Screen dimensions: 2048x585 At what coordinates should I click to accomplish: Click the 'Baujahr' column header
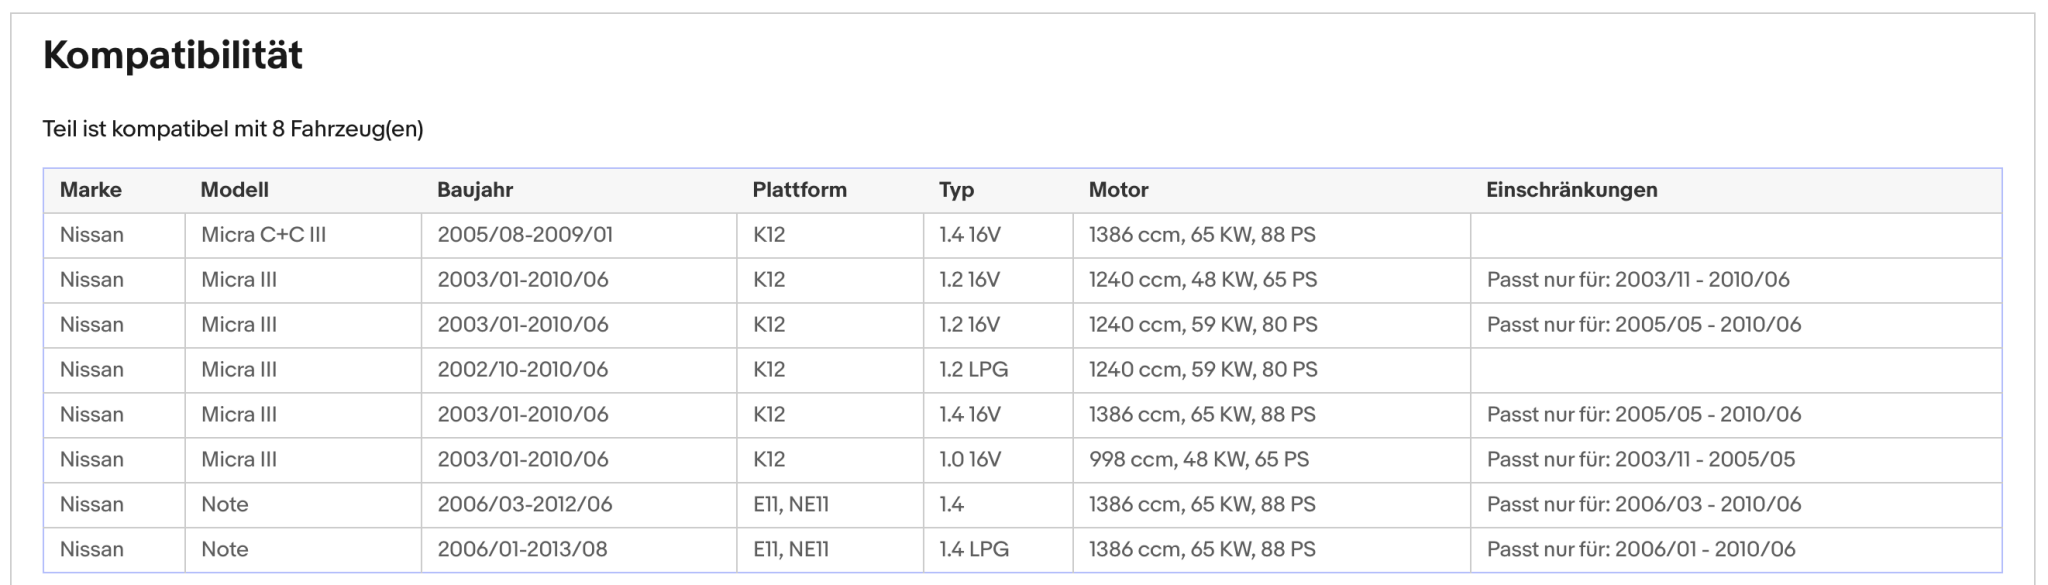(x=475, y=190)
